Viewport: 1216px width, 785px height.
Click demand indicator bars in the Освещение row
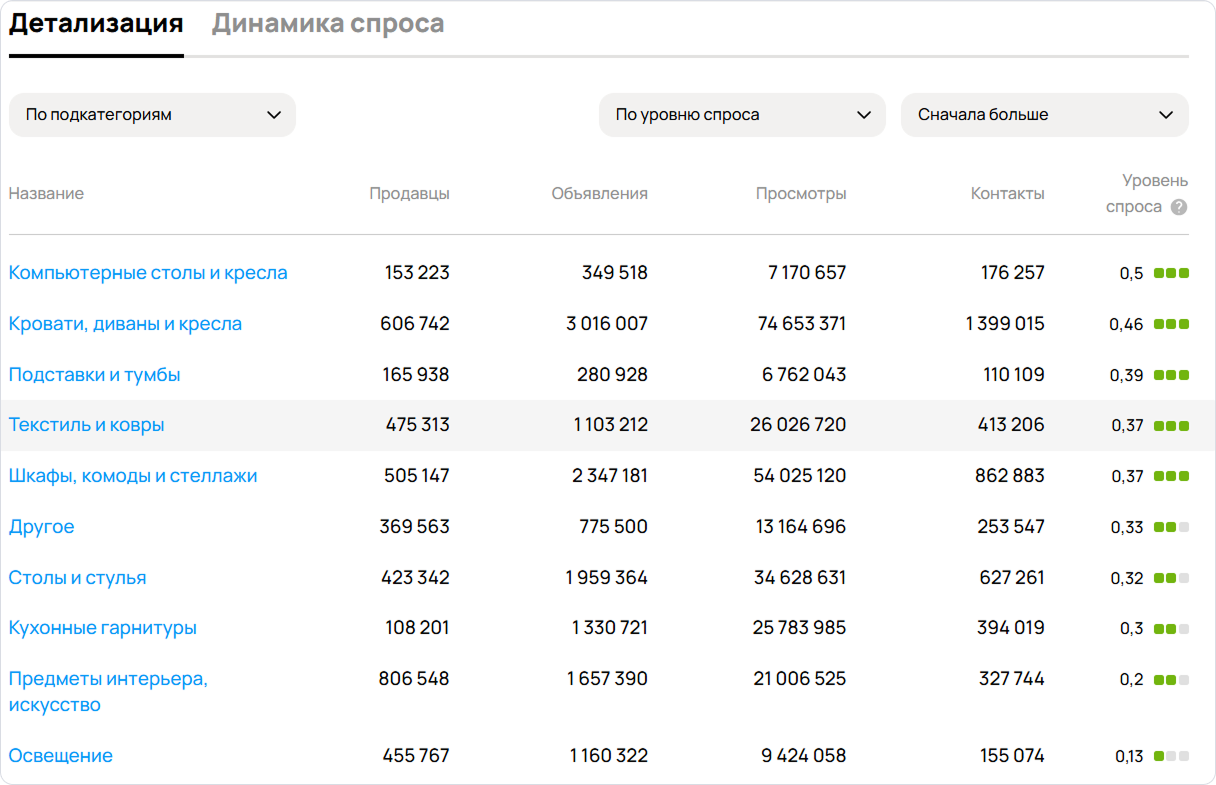coord(1171,756)
